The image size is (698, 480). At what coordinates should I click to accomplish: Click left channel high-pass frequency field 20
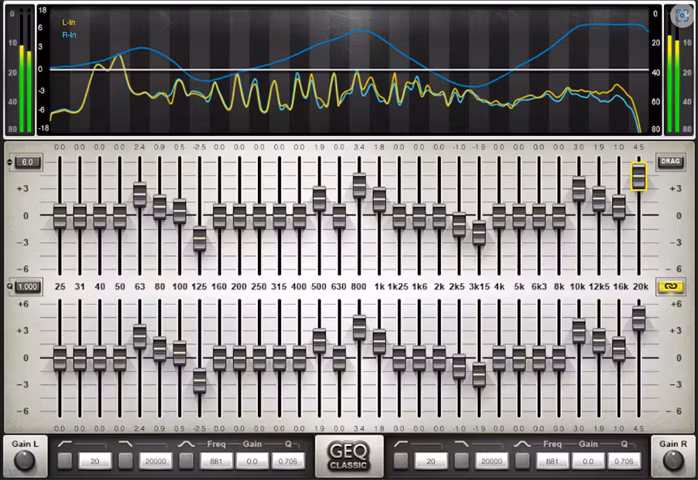pyautogui.click(x=95, y=461)
